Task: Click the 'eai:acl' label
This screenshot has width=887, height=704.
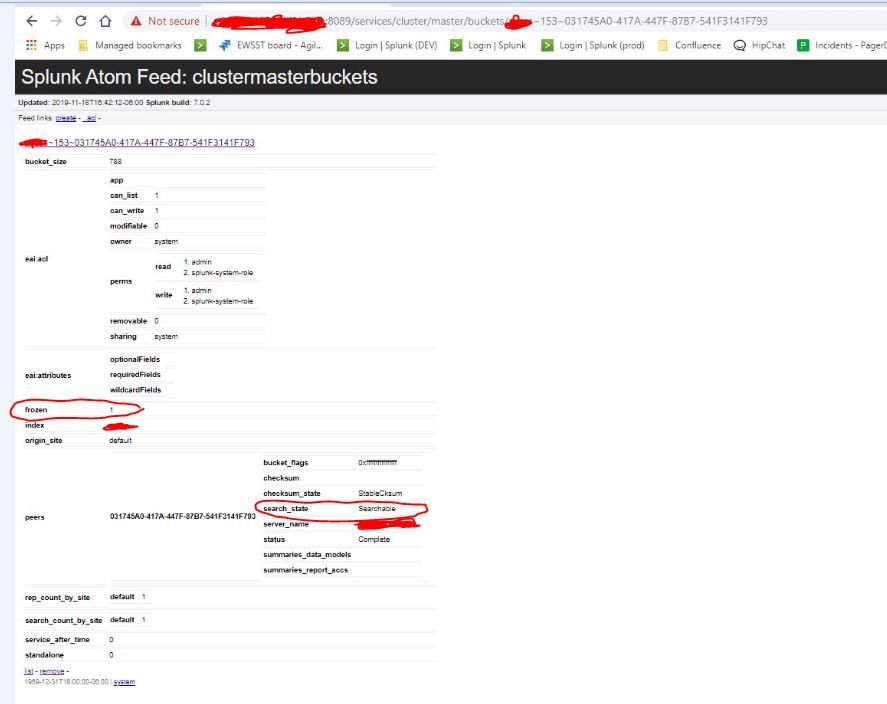Action: (x=37, y=259)
